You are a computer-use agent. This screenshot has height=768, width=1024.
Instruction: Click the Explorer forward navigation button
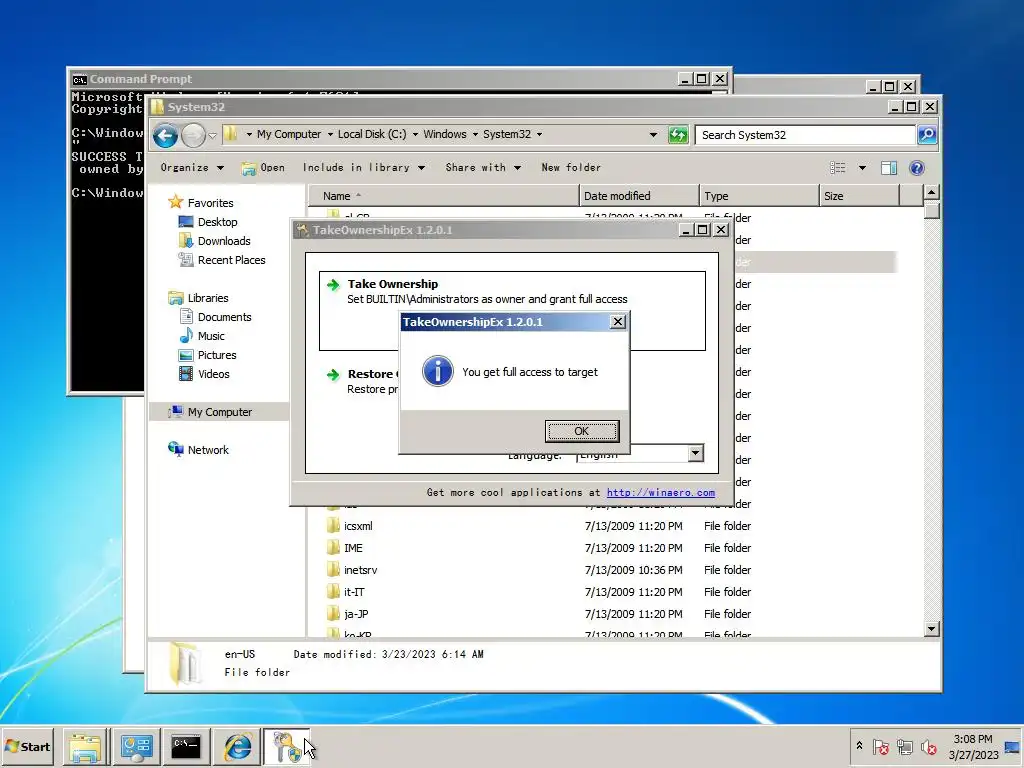pos(193,135)
